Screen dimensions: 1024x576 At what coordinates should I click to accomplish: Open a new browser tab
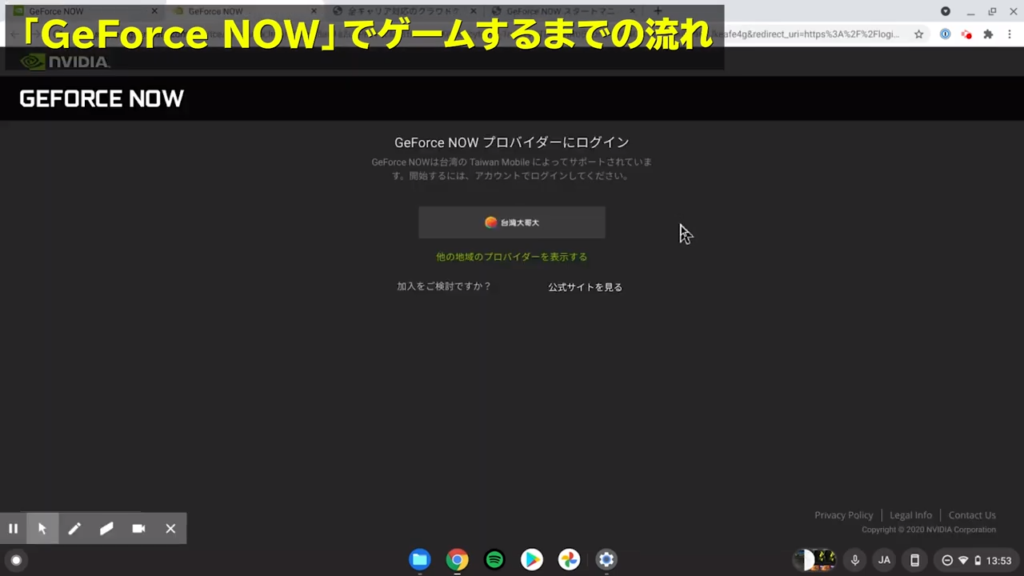coord(657,11)
